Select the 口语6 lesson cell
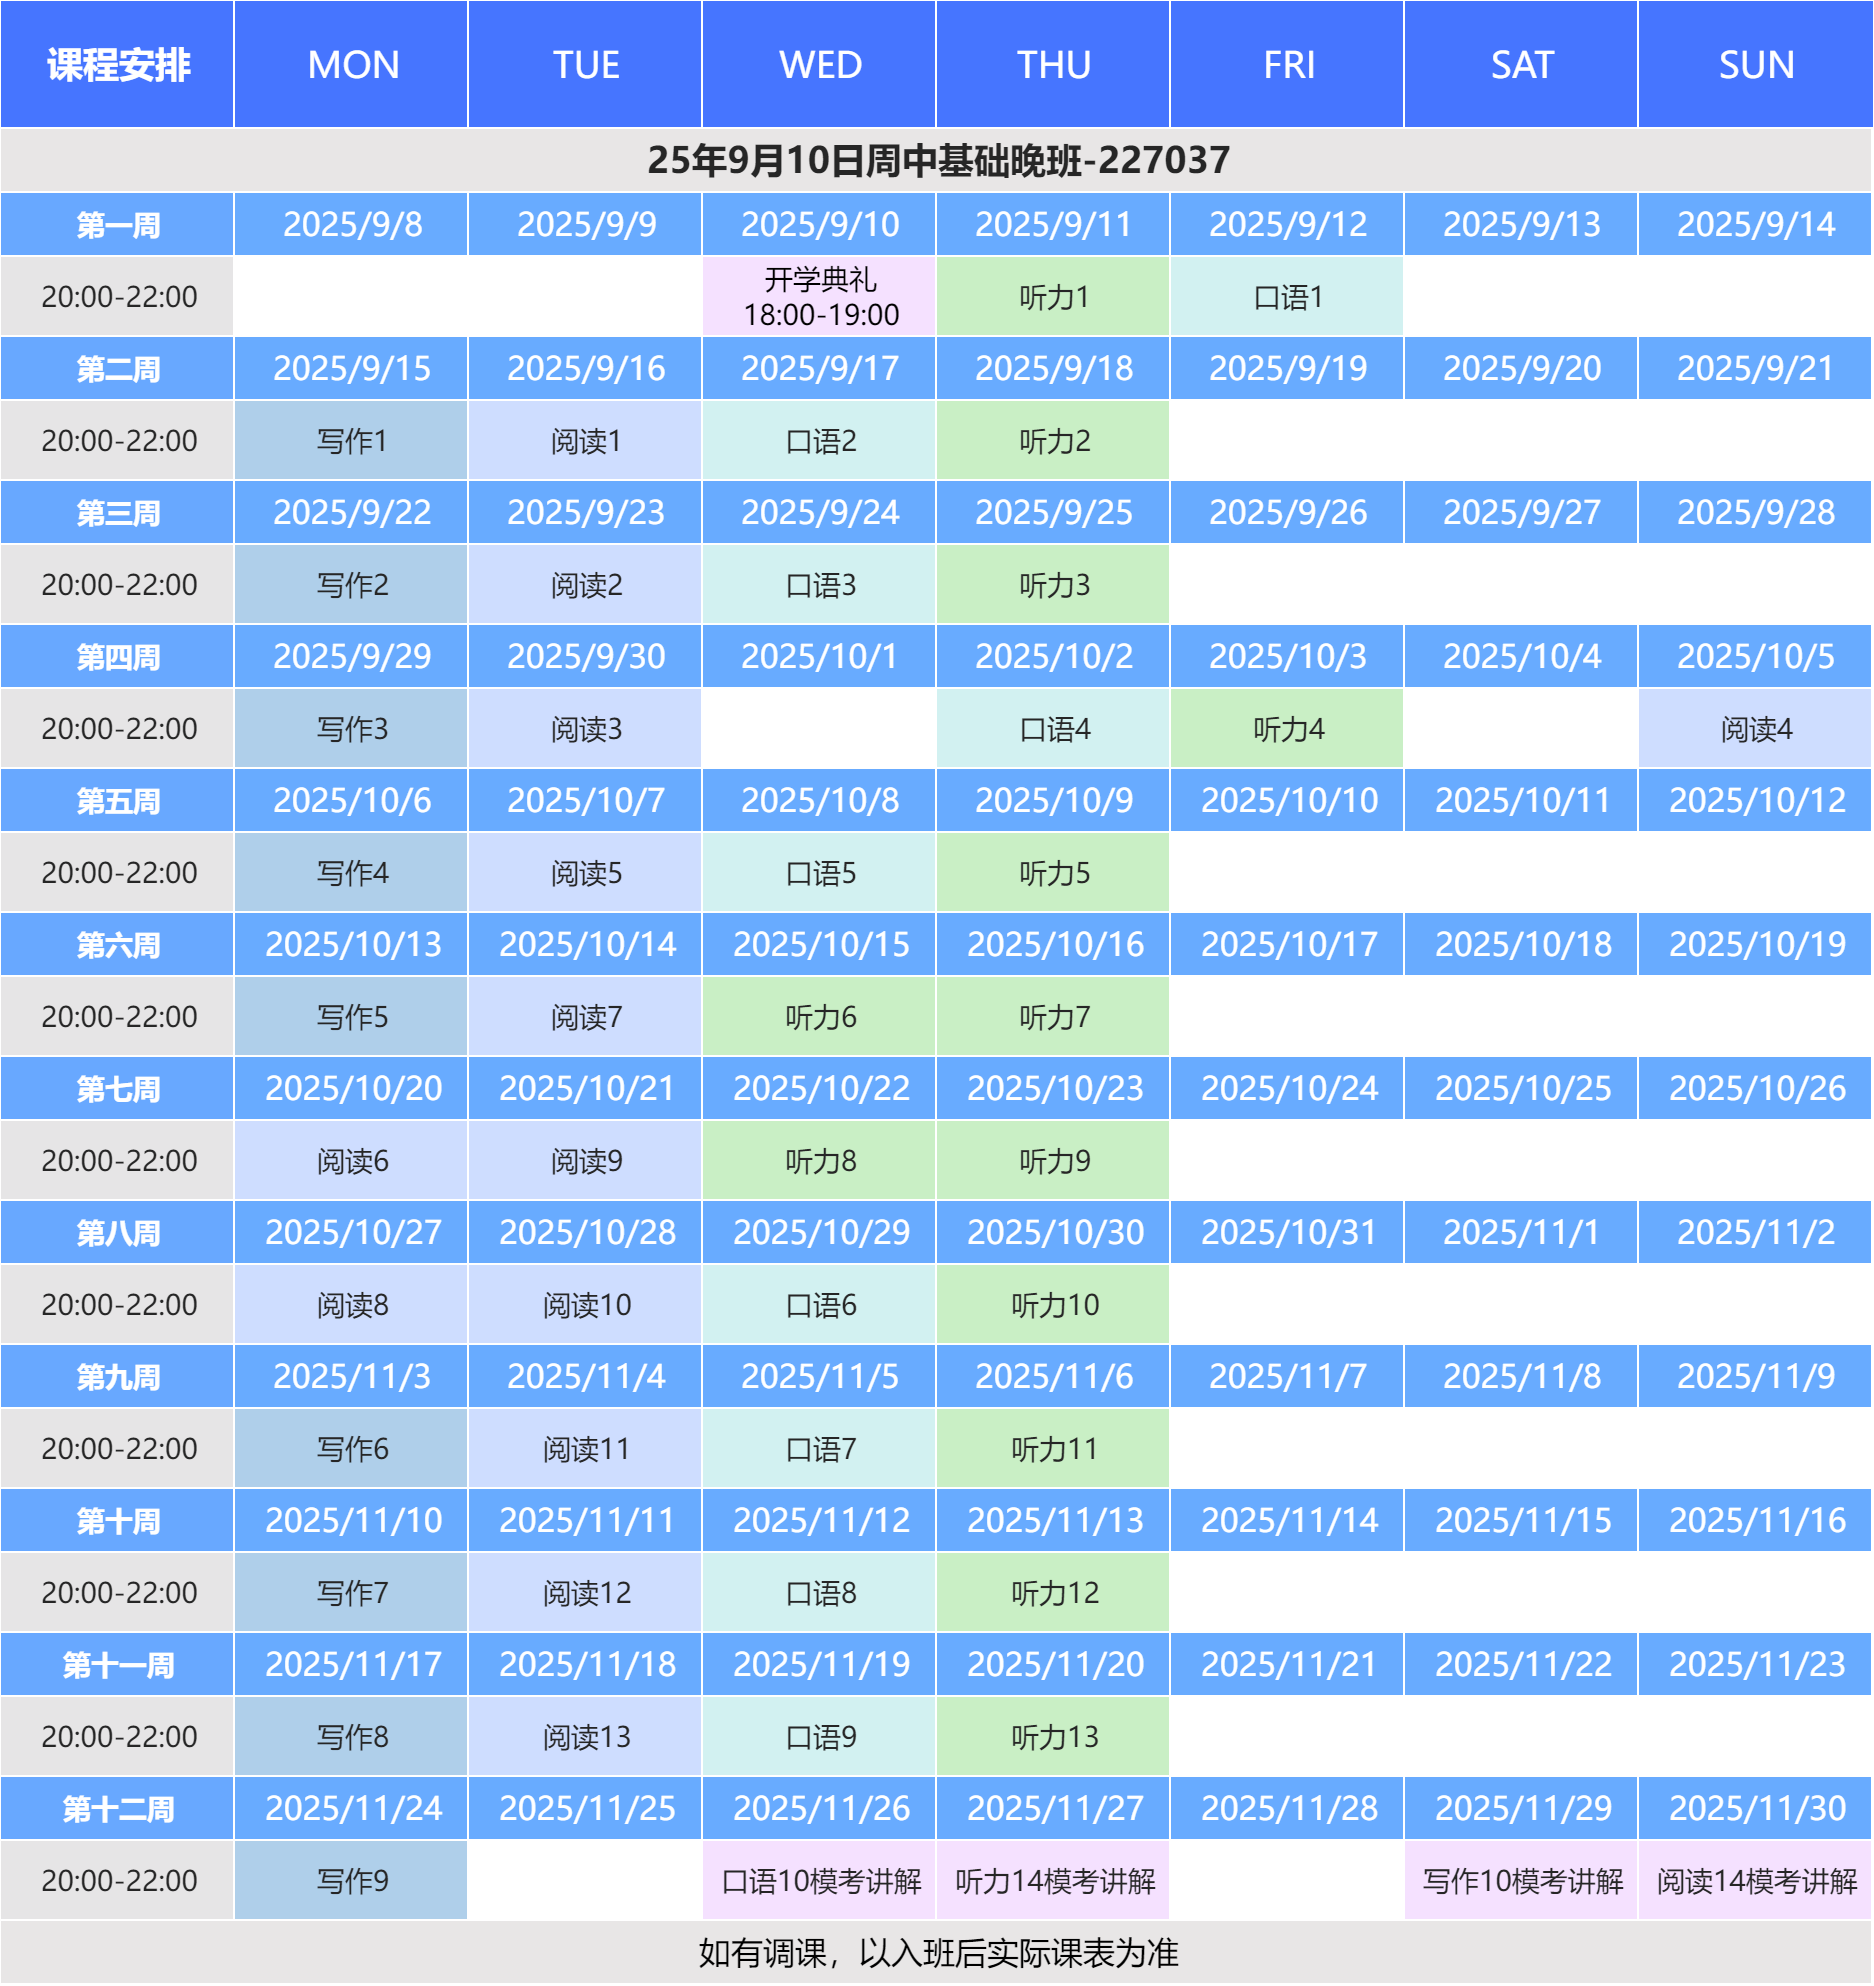Viewport: 1874px width, 1986px height. 819,1305
